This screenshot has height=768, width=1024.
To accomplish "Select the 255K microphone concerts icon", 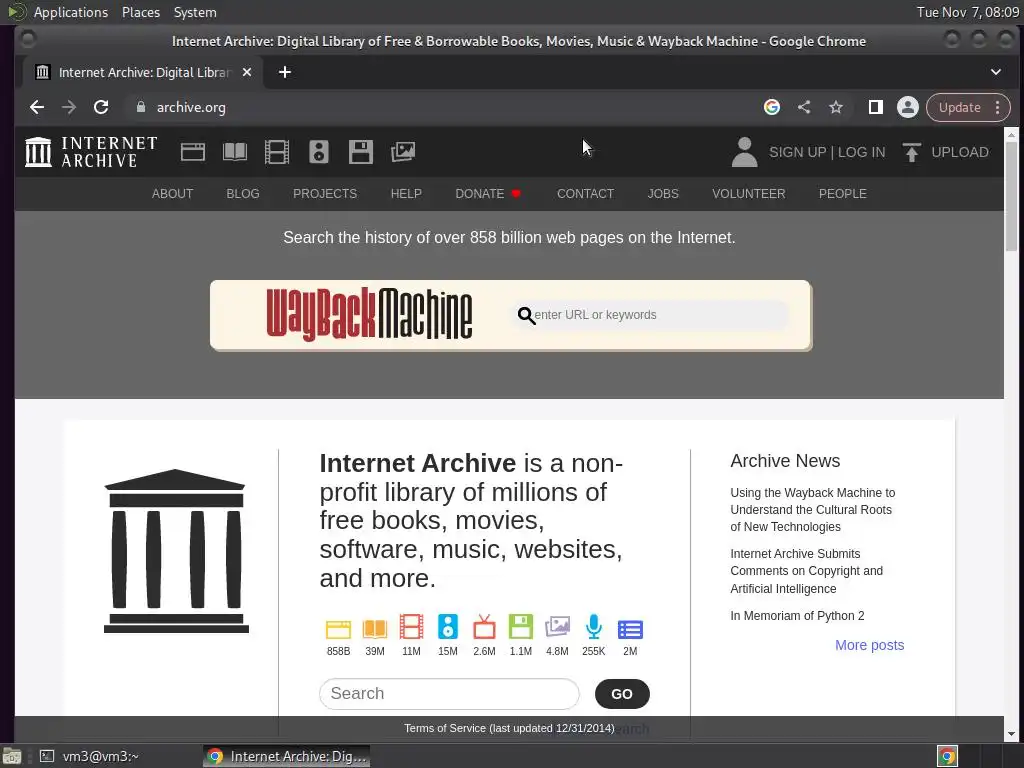I will pos(594,627).
